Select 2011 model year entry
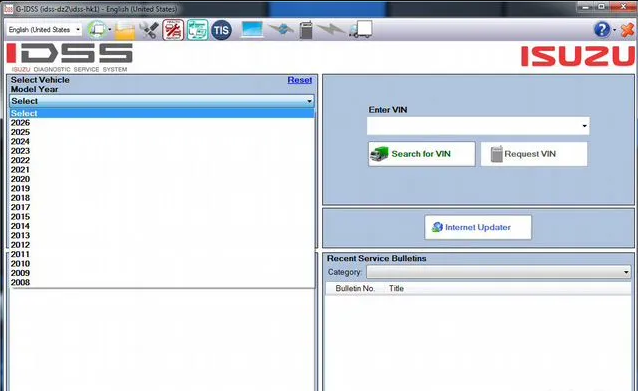This screenshot has width=638, height=391. [x=162, y=253]
